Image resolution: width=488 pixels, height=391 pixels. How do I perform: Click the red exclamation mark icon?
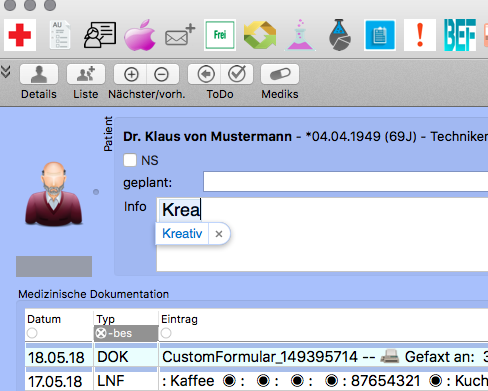(x=420, y=35)
